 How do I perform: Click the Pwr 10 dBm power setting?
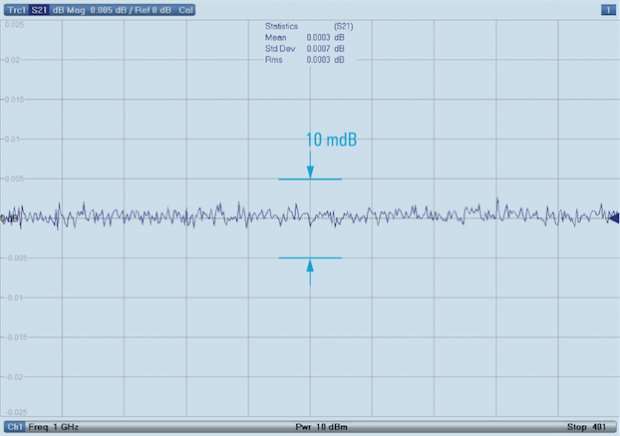[310, 426]
